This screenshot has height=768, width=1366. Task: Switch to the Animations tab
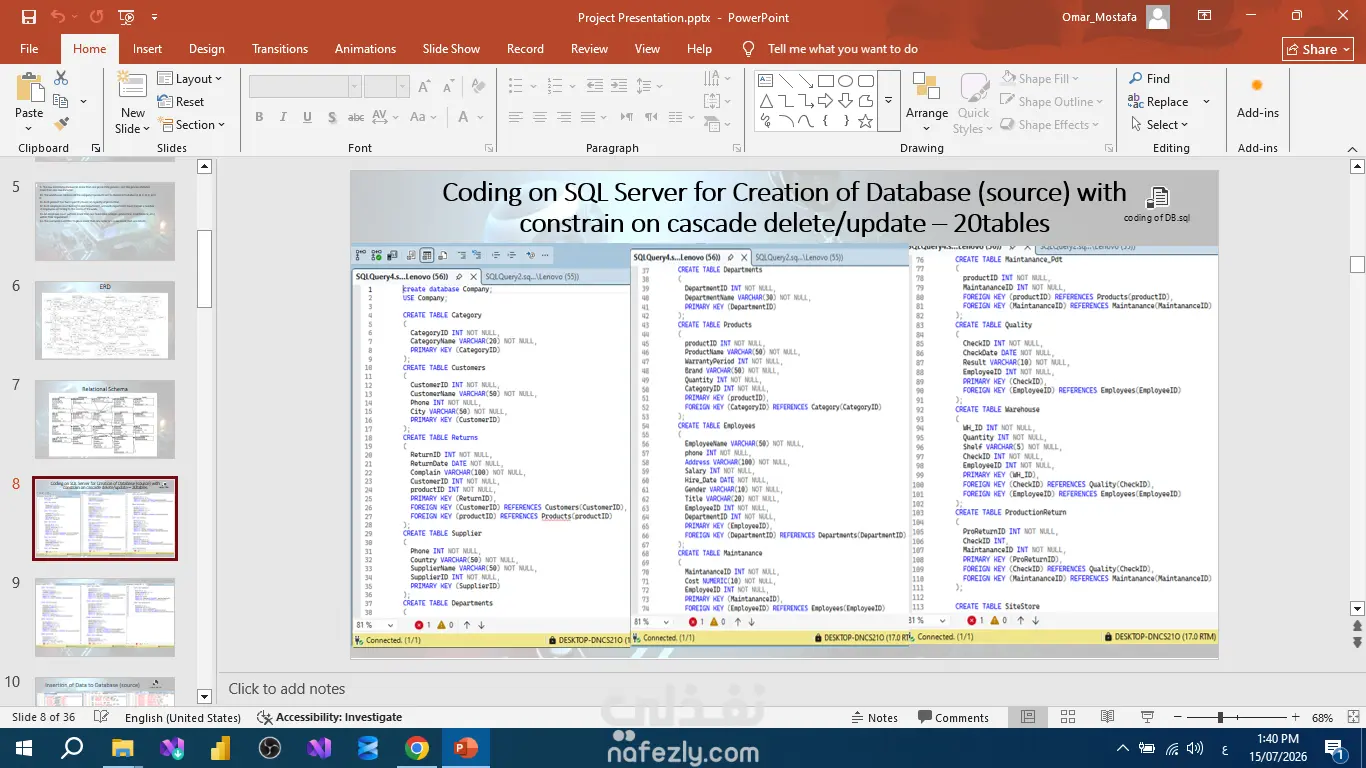pyautogui.click(x=365, y=49)
